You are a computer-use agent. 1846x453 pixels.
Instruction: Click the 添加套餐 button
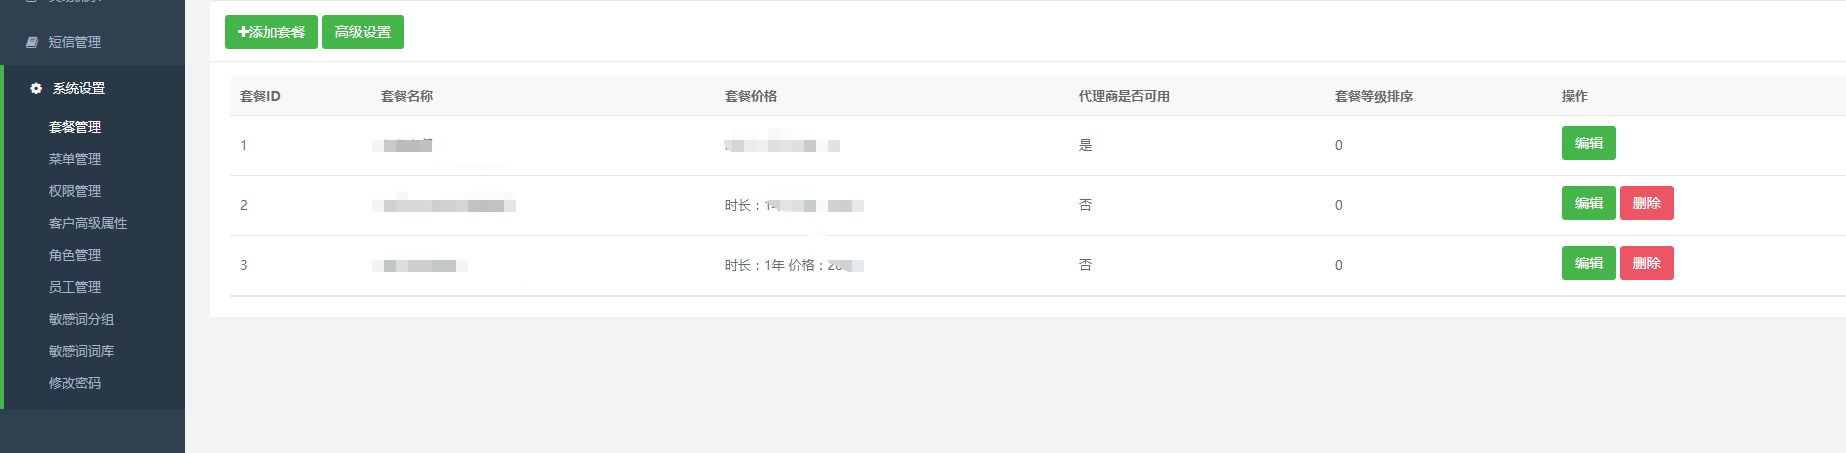(x=271, y=32)
